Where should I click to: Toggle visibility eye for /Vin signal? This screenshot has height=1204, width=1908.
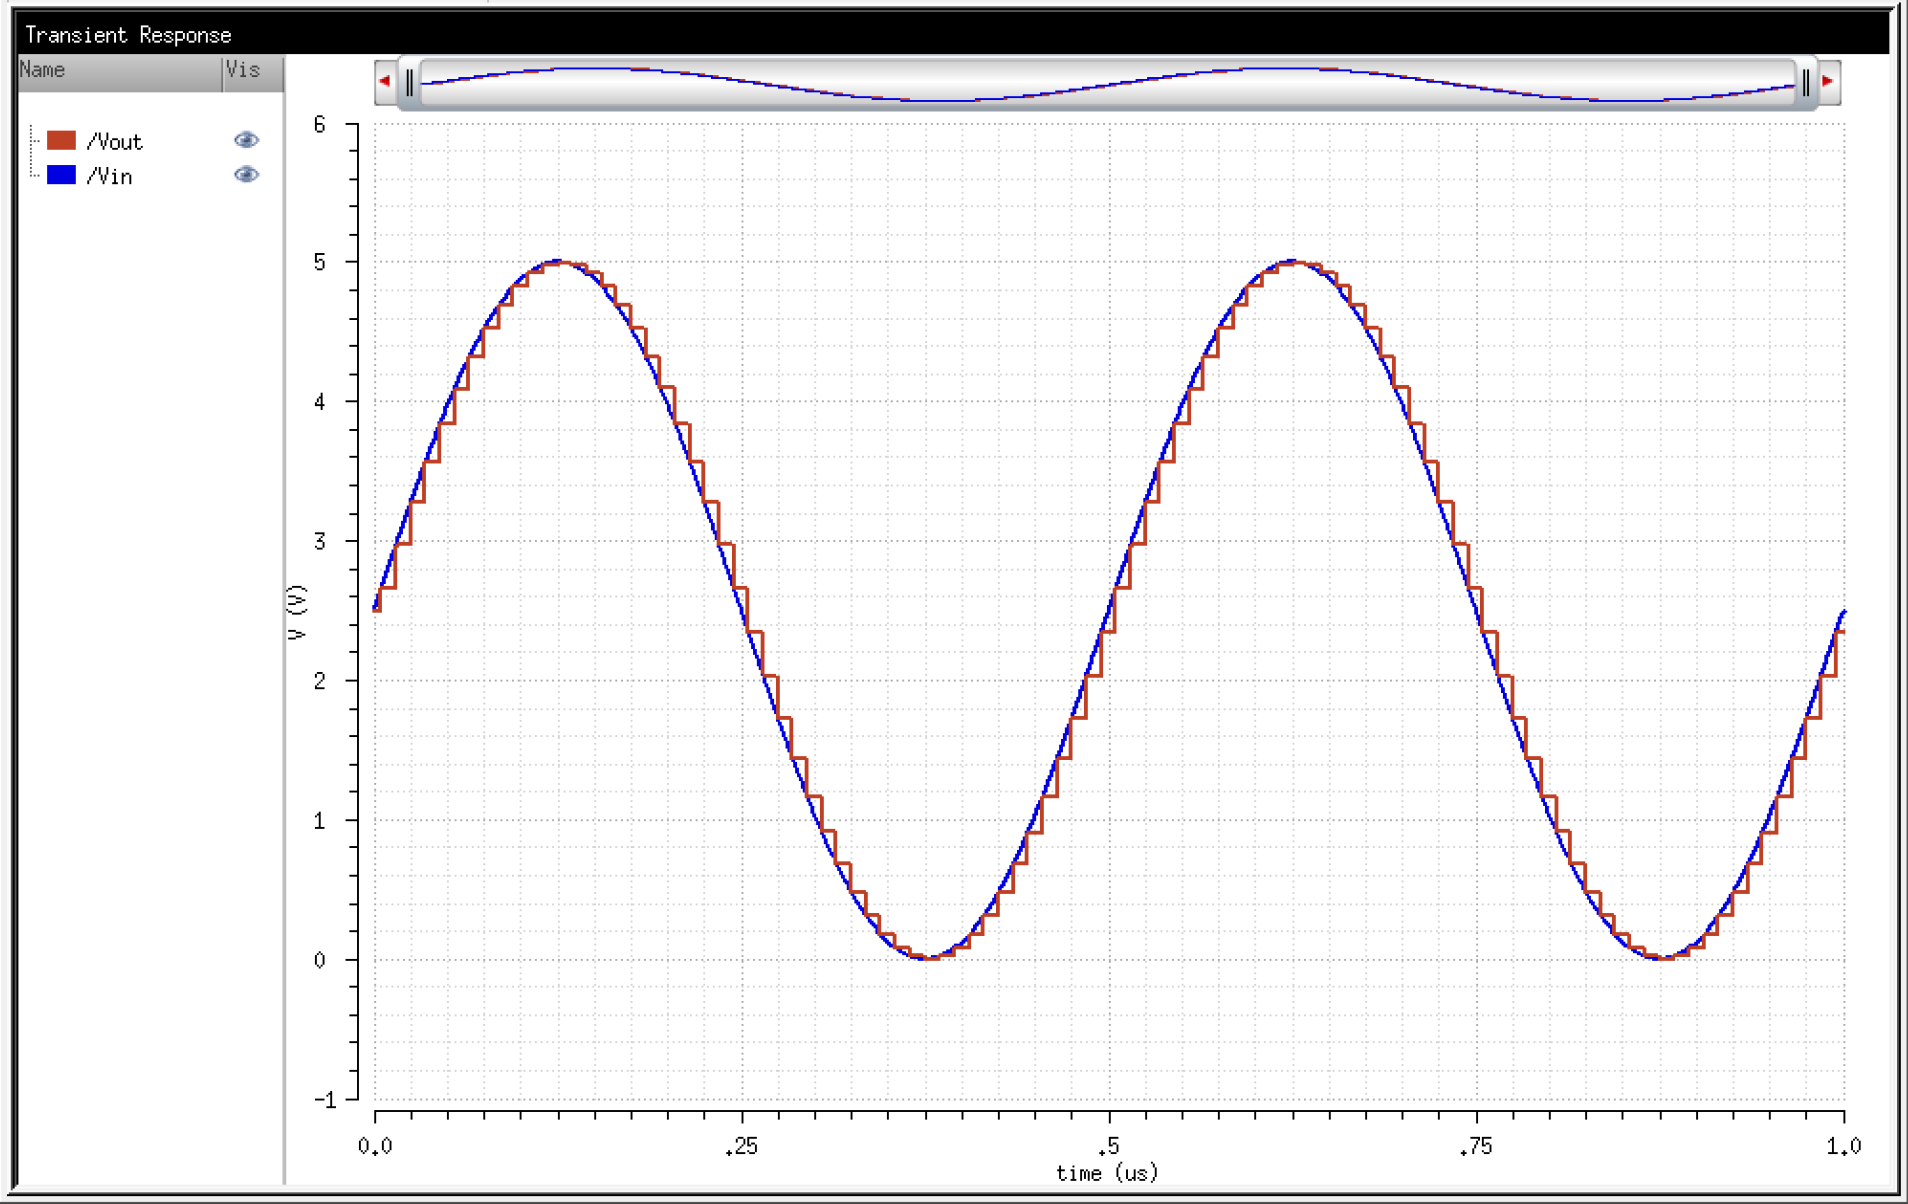(246, 175)
